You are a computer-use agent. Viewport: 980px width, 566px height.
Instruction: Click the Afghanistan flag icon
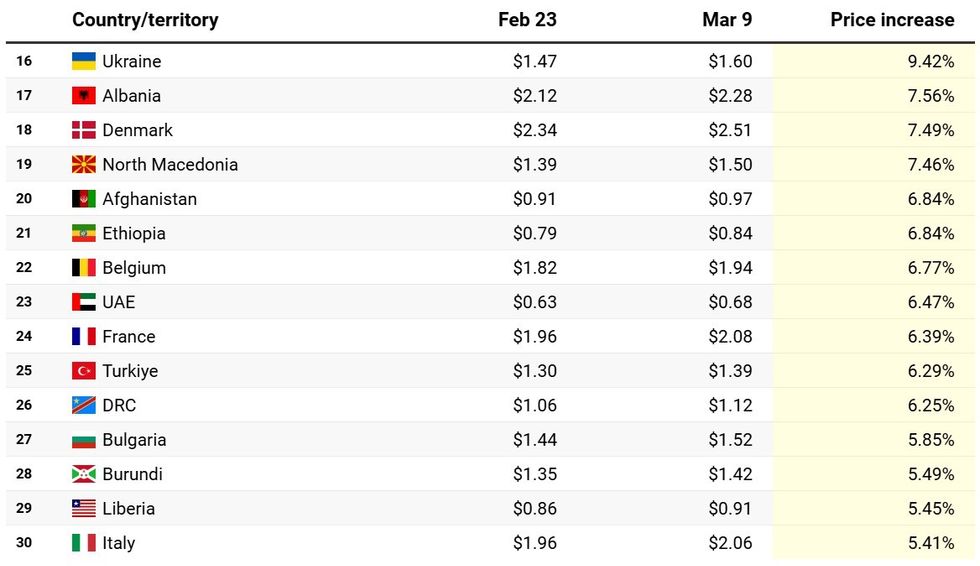[x=84, y=199]
